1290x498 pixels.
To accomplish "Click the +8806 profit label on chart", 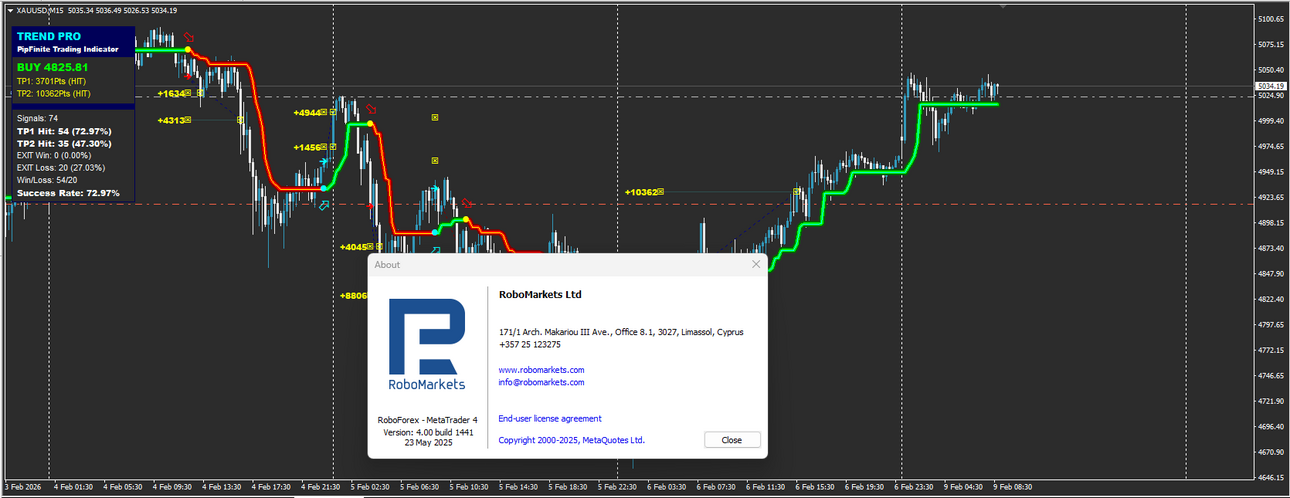I will (353, 296).
